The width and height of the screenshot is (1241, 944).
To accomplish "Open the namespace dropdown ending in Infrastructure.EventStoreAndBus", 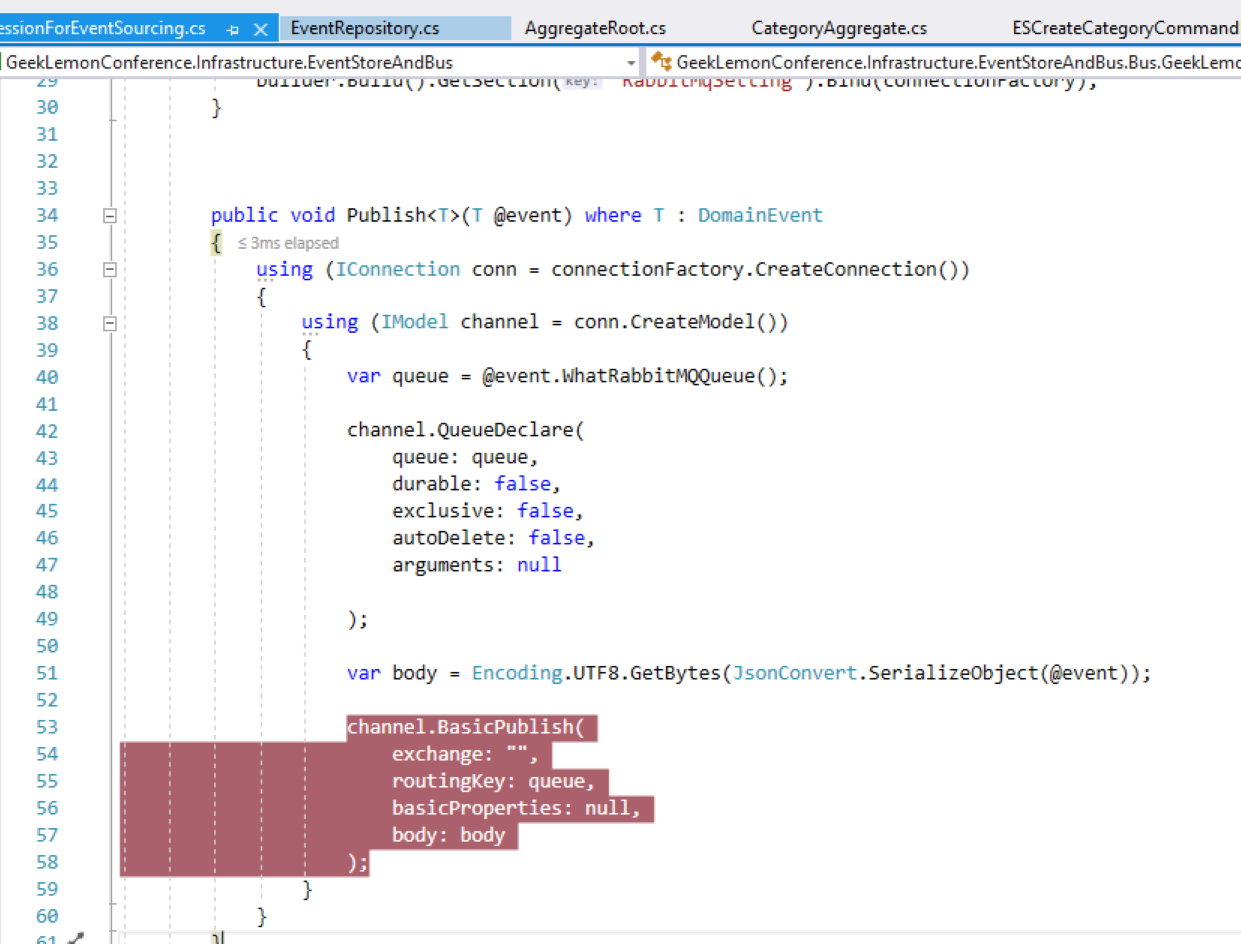I will (x=320, y=63).
